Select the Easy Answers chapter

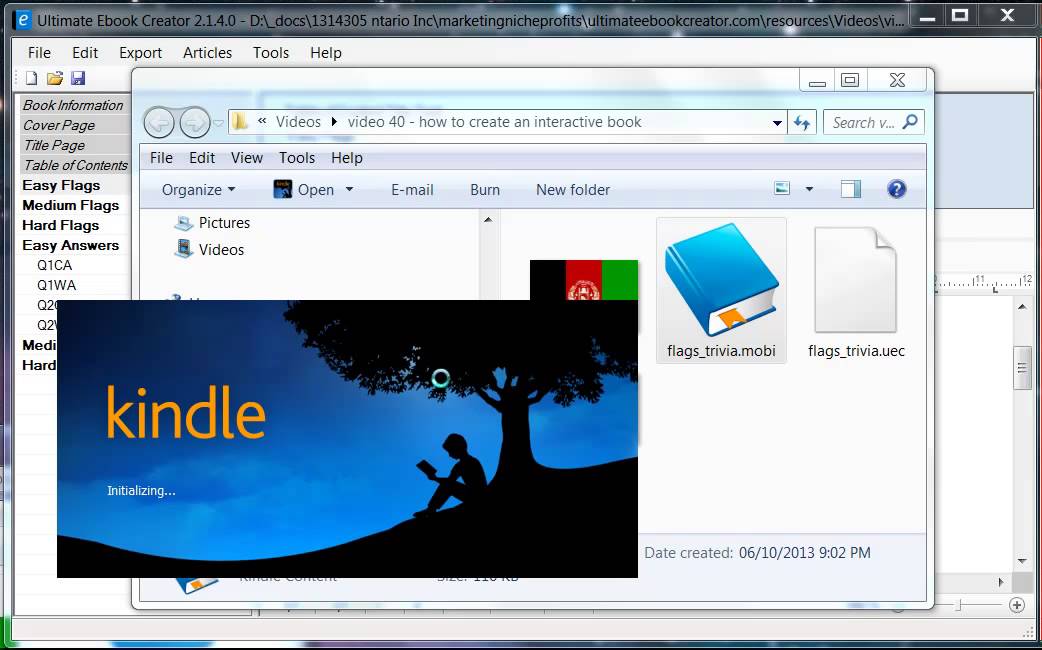click(70, 245)
